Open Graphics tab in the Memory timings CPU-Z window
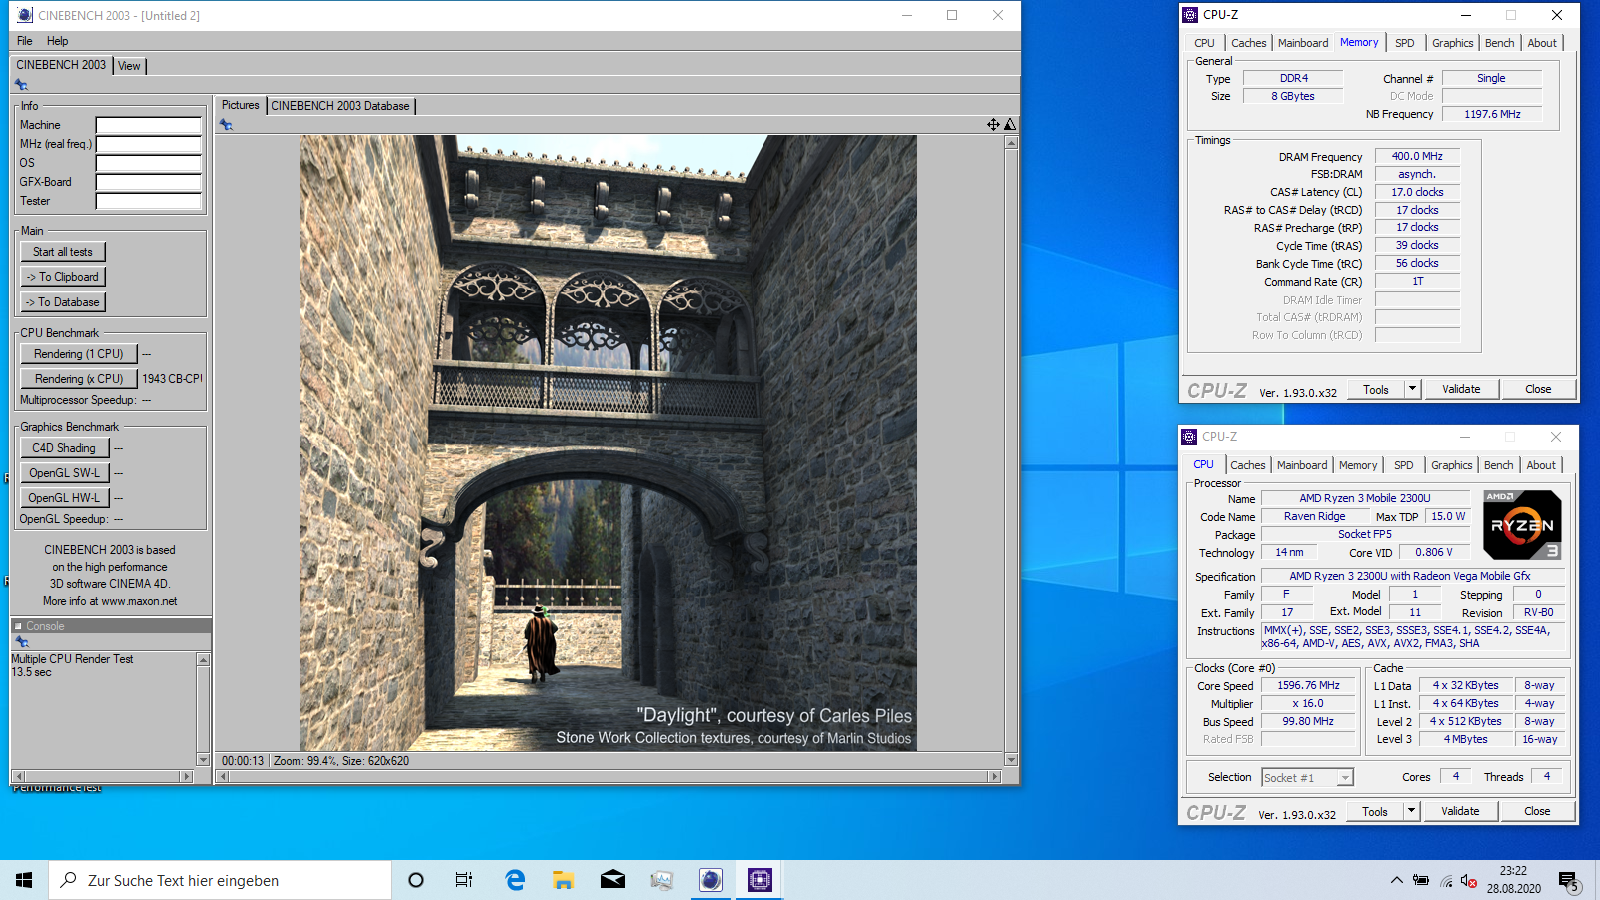Image resolution: width=1600 pixels, height=900 pixels. [1453, 43]
